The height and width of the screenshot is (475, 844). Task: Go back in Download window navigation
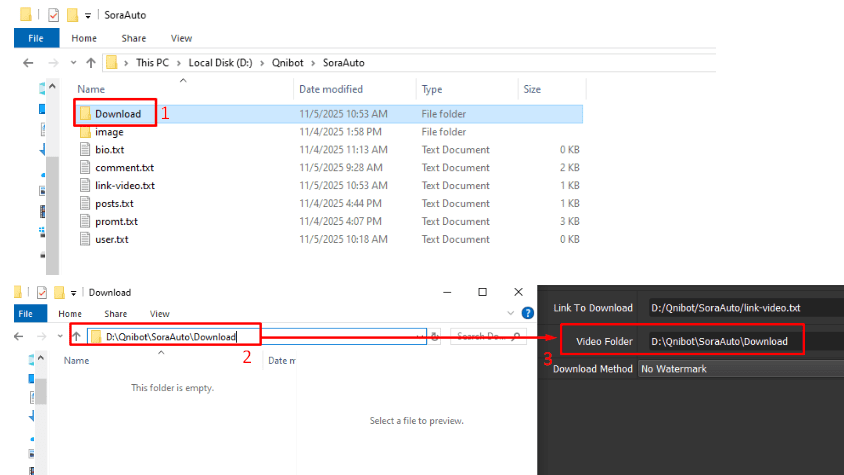(19, 337)
